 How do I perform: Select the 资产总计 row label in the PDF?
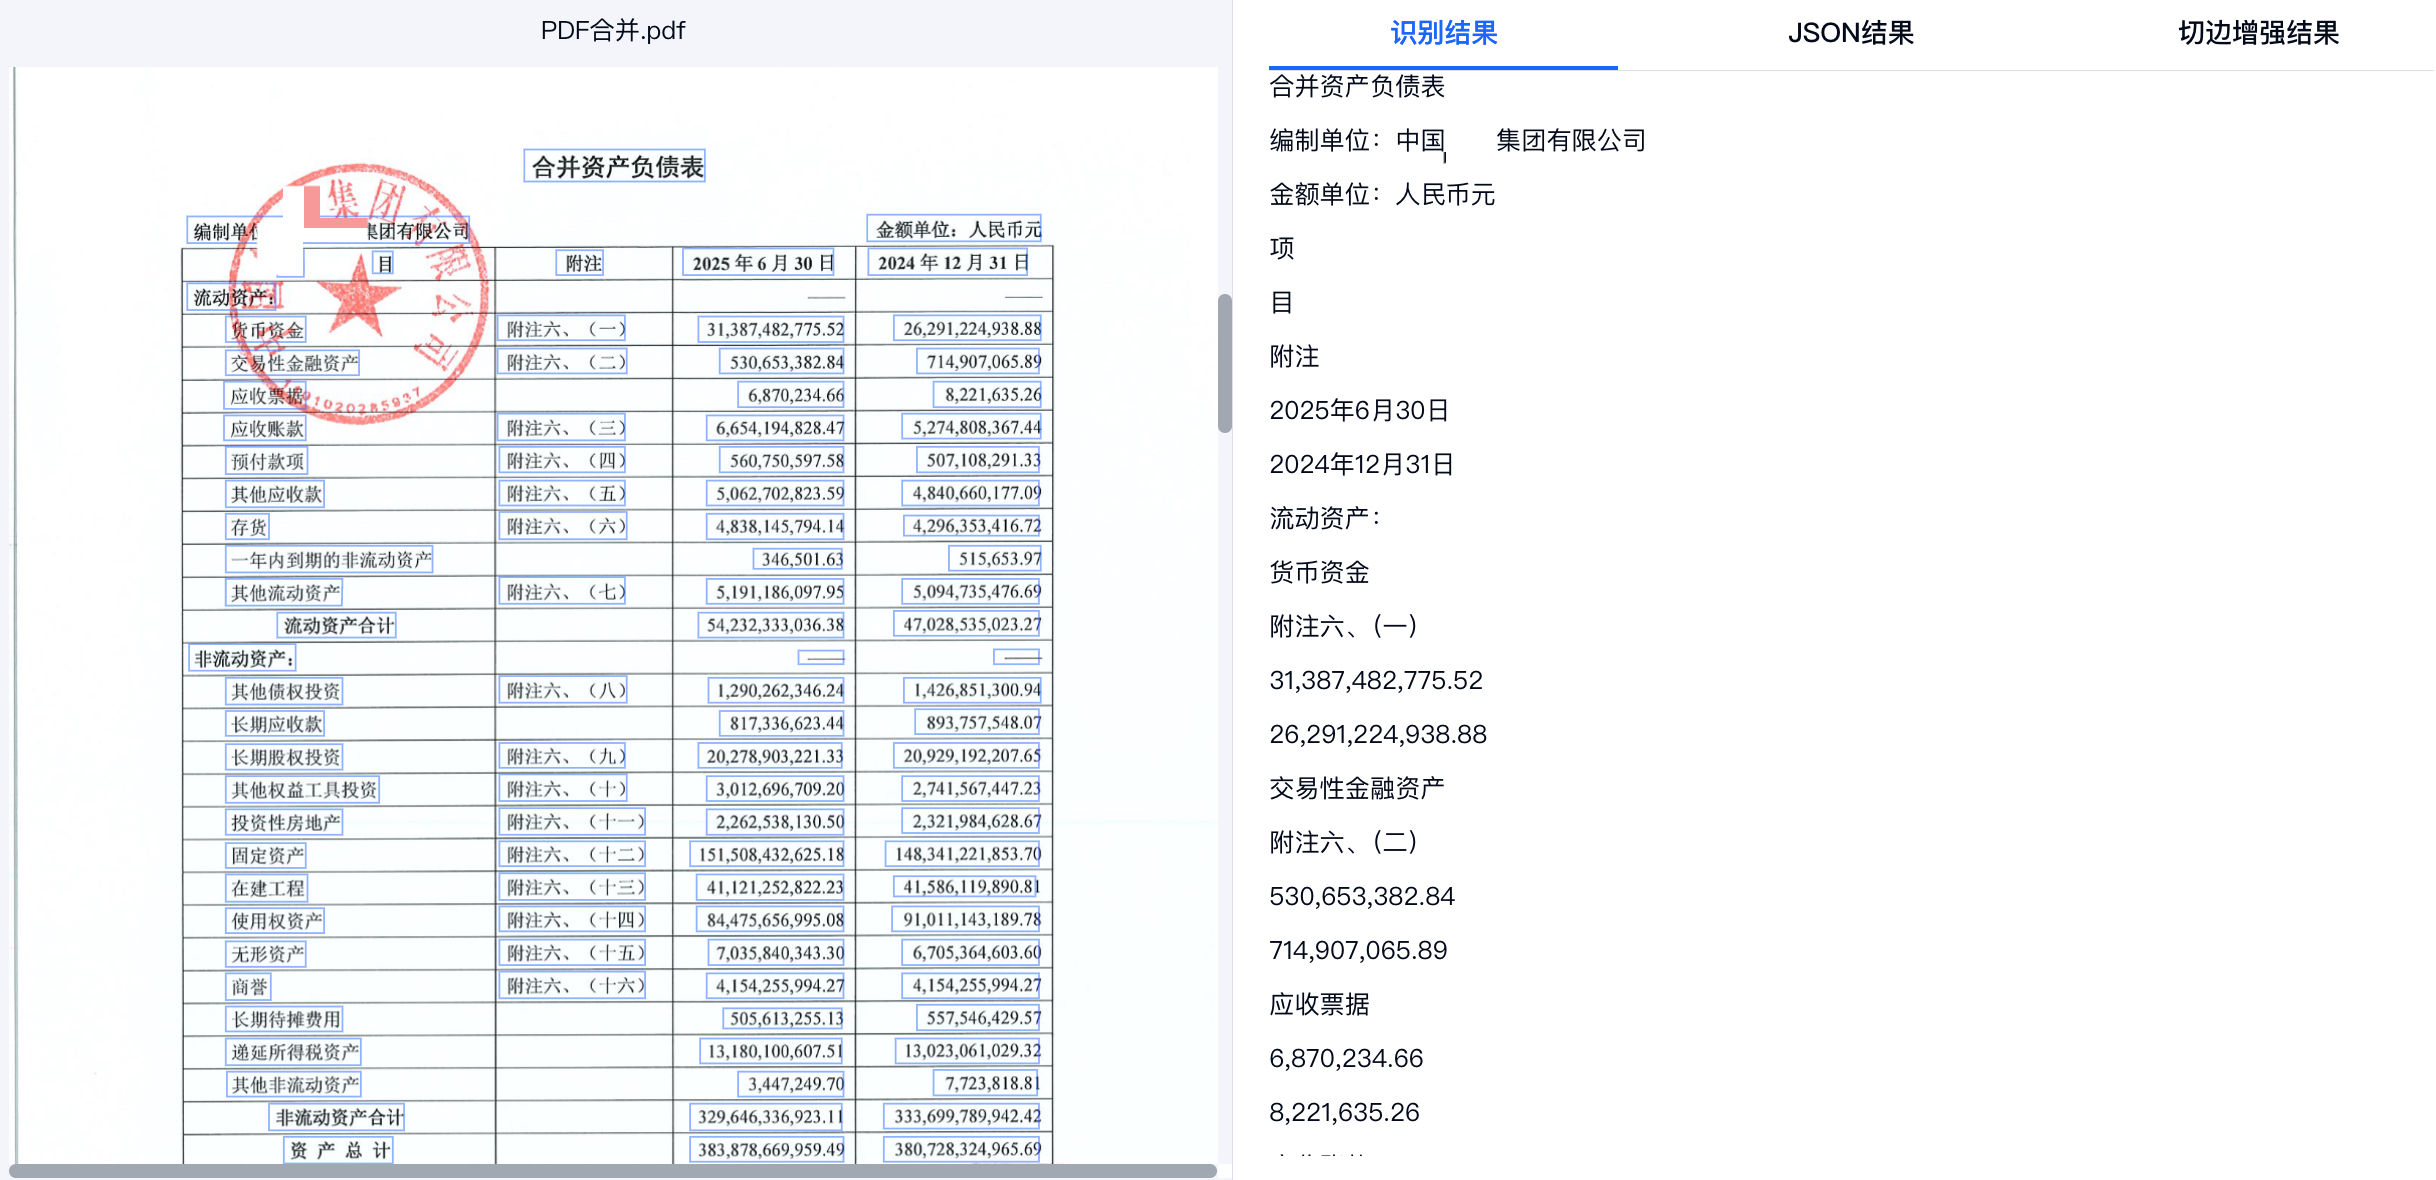pyautogui.click(x=339, y=1150)
